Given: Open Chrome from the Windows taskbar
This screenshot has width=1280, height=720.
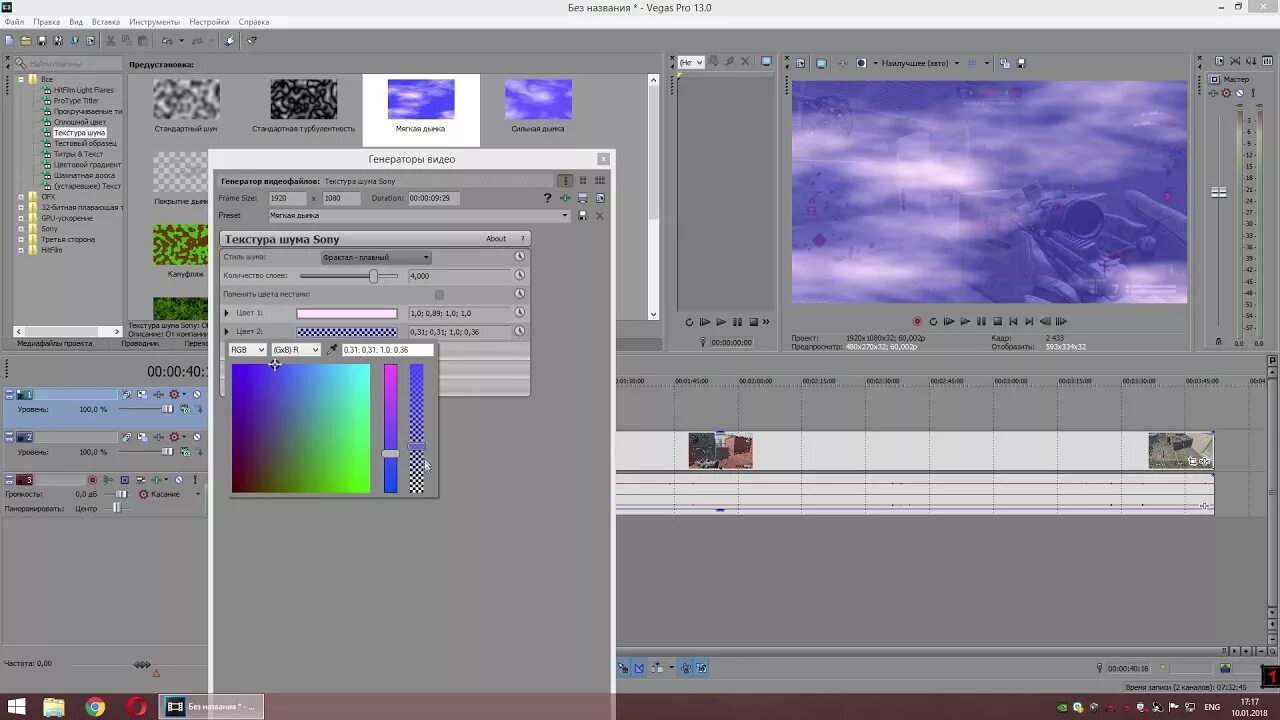Looking at the screenshot, I should (x=95, y=707).
